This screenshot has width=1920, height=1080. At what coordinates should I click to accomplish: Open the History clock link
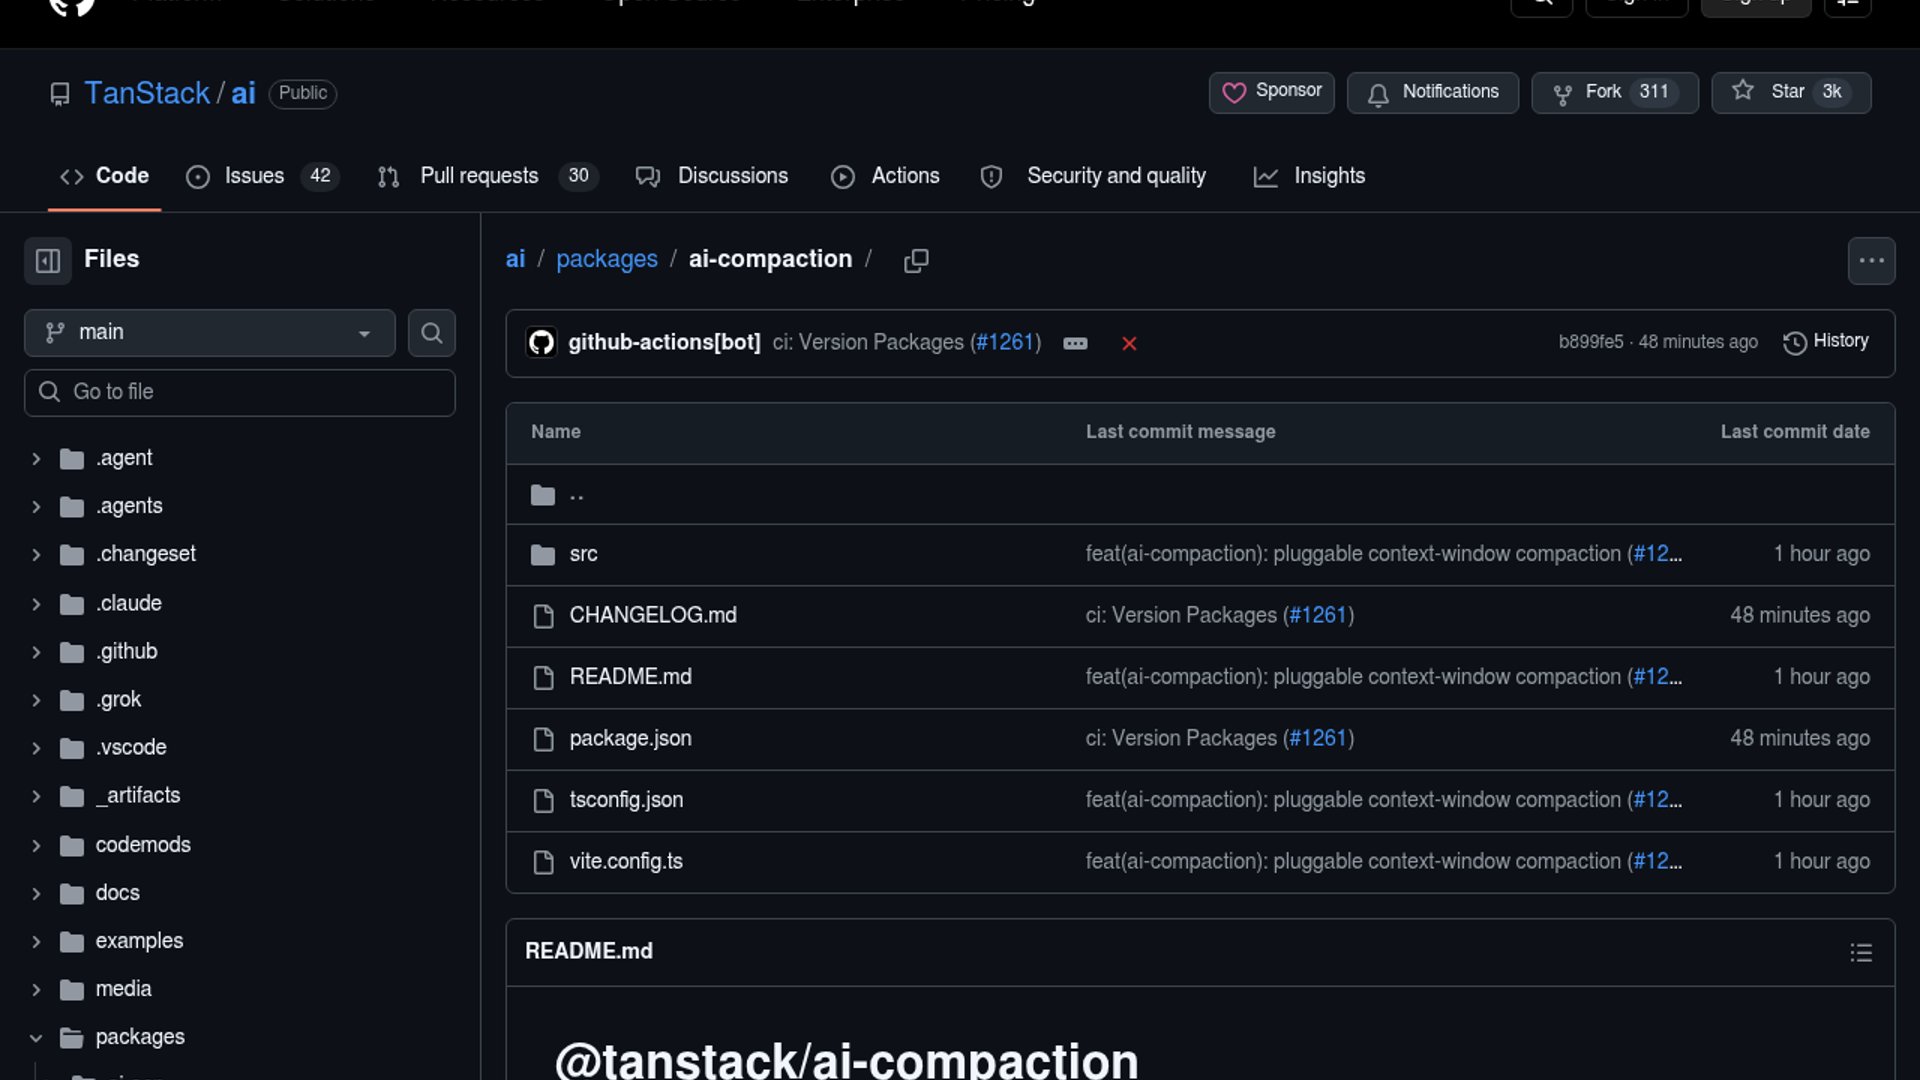(1826, 342)
